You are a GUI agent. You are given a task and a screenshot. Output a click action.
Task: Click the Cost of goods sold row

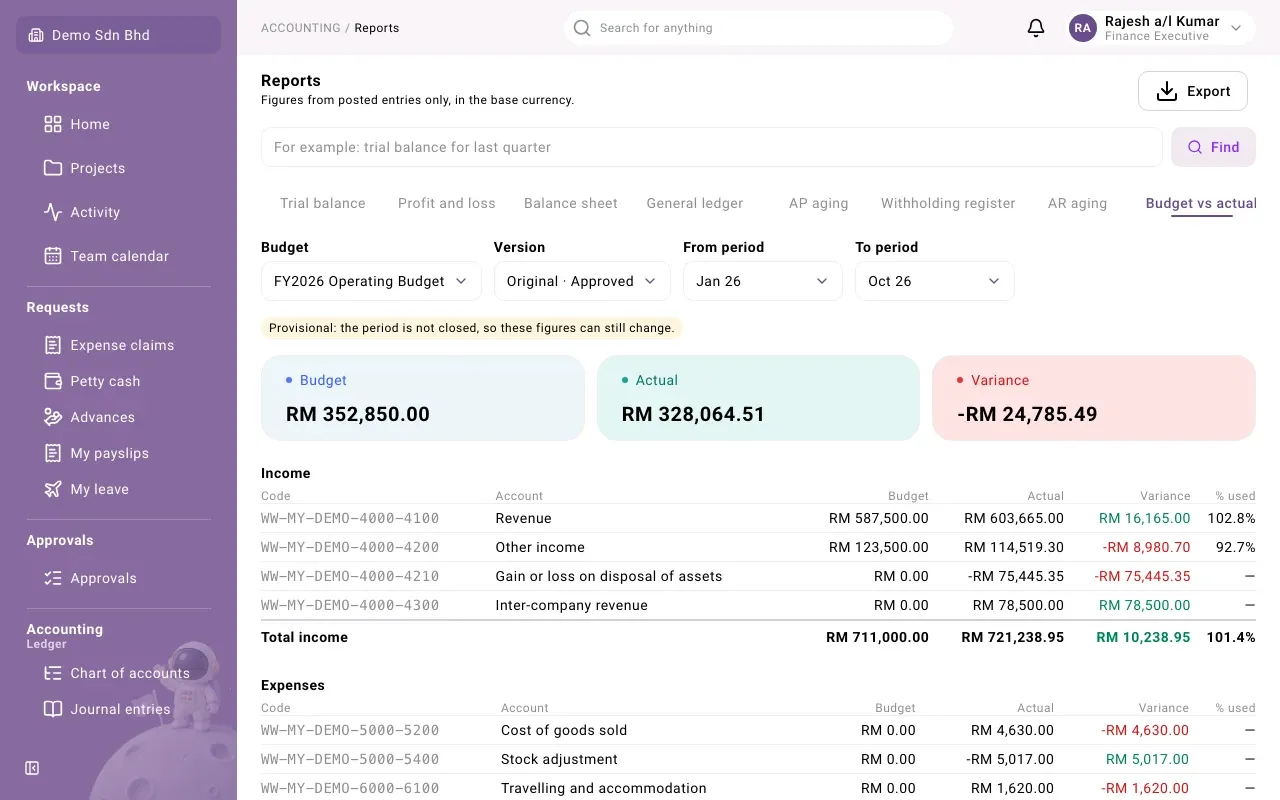click(x=758, y=730)
